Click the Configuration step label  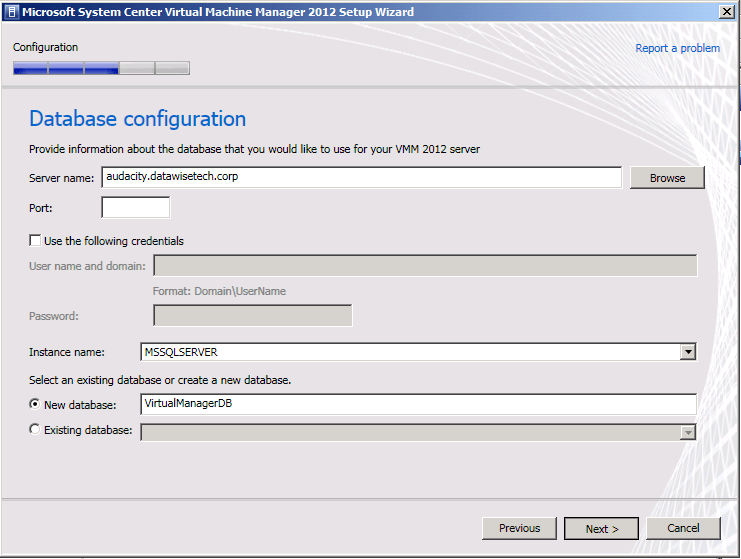pyautogui.click(x=45, y=47)
